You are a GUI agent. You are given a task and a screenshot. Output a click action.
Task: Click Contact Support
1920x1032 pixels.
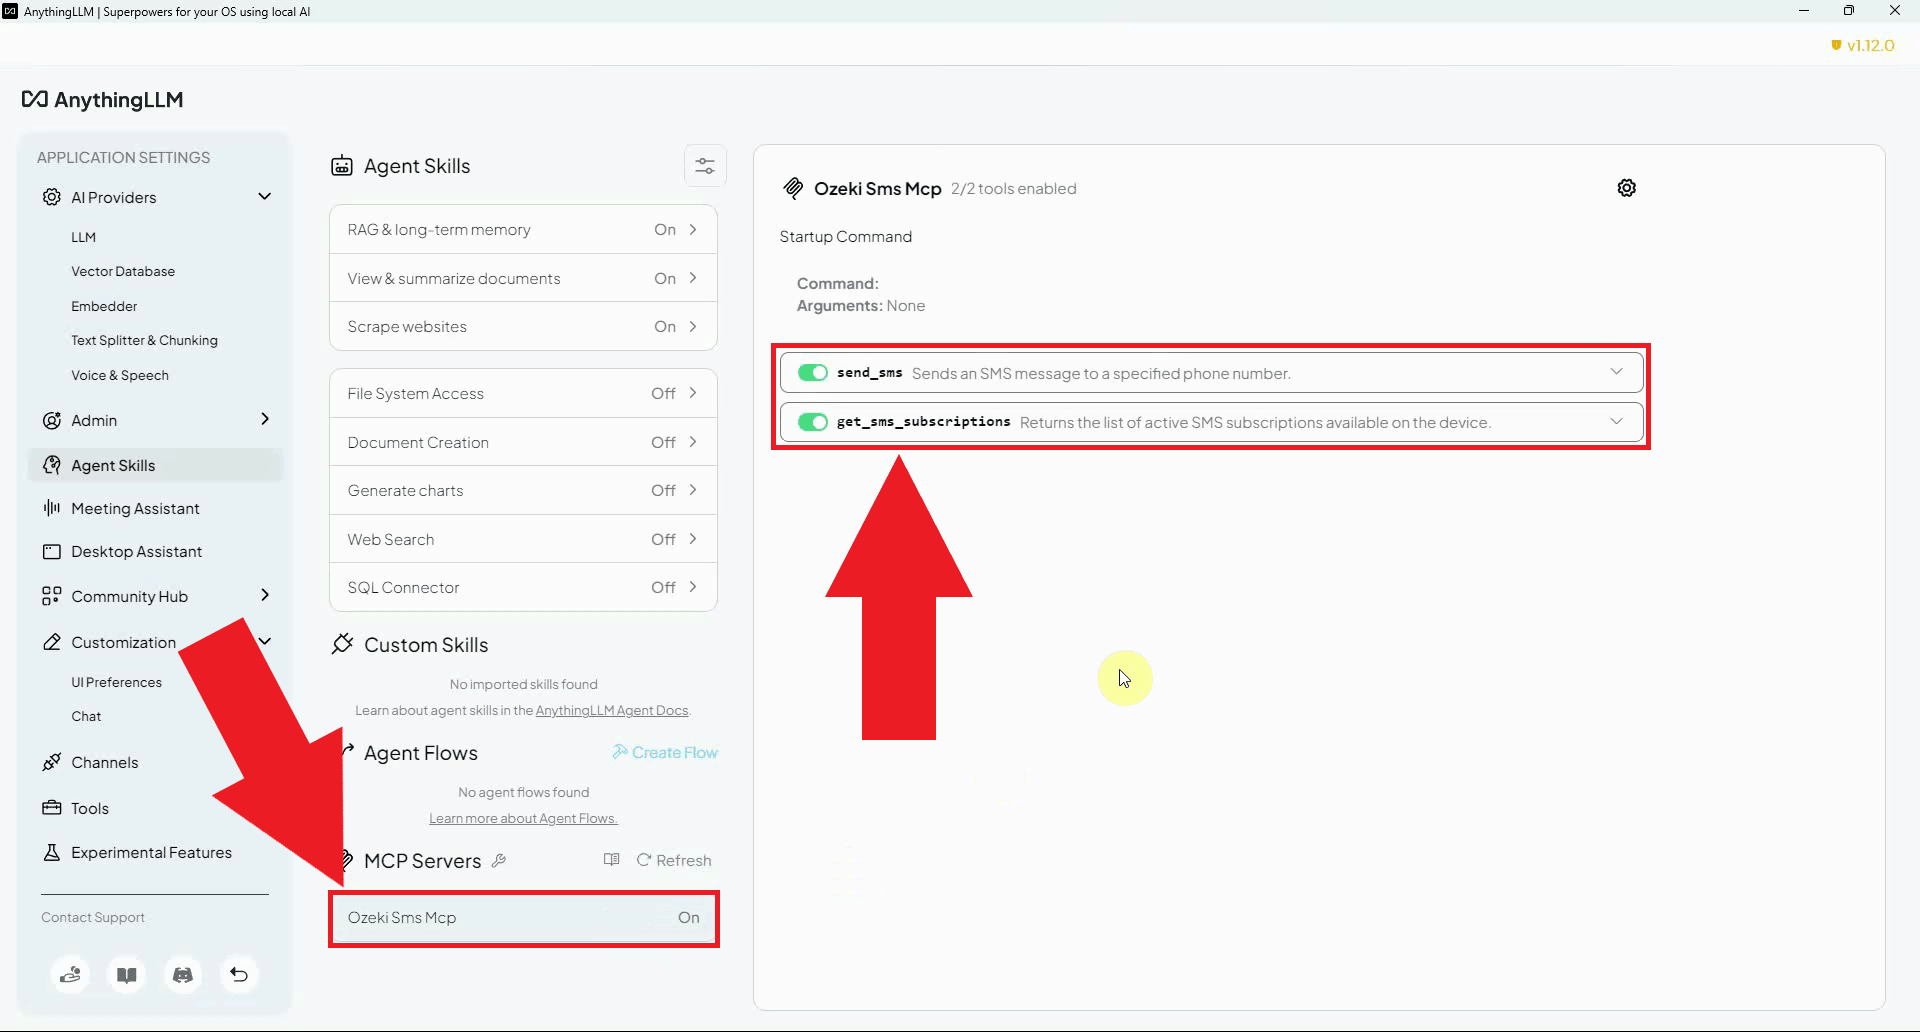tap(93, 917)
